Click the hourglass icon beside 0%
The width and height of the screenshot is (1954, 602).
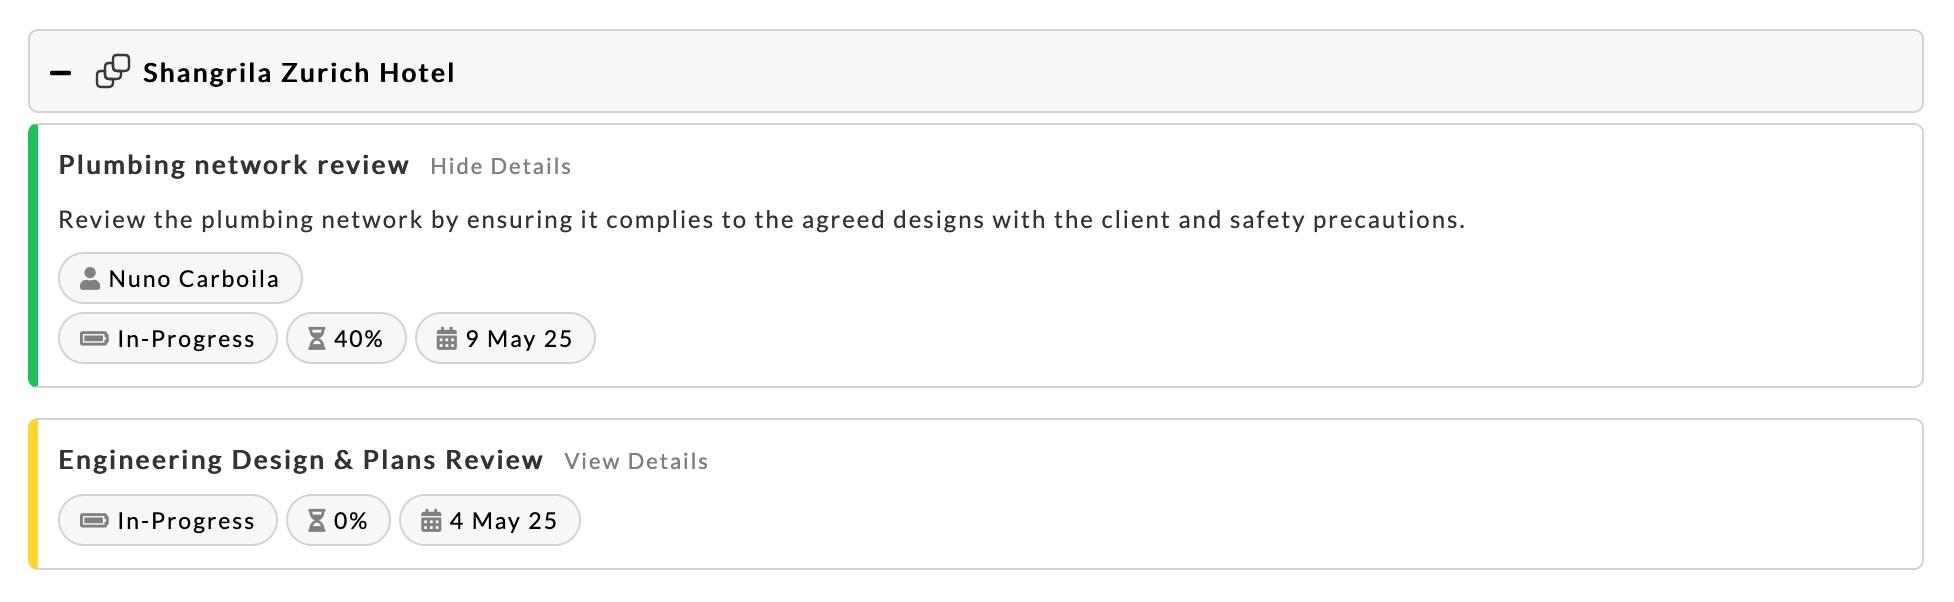pyautogui.click(x=317, y=521)
